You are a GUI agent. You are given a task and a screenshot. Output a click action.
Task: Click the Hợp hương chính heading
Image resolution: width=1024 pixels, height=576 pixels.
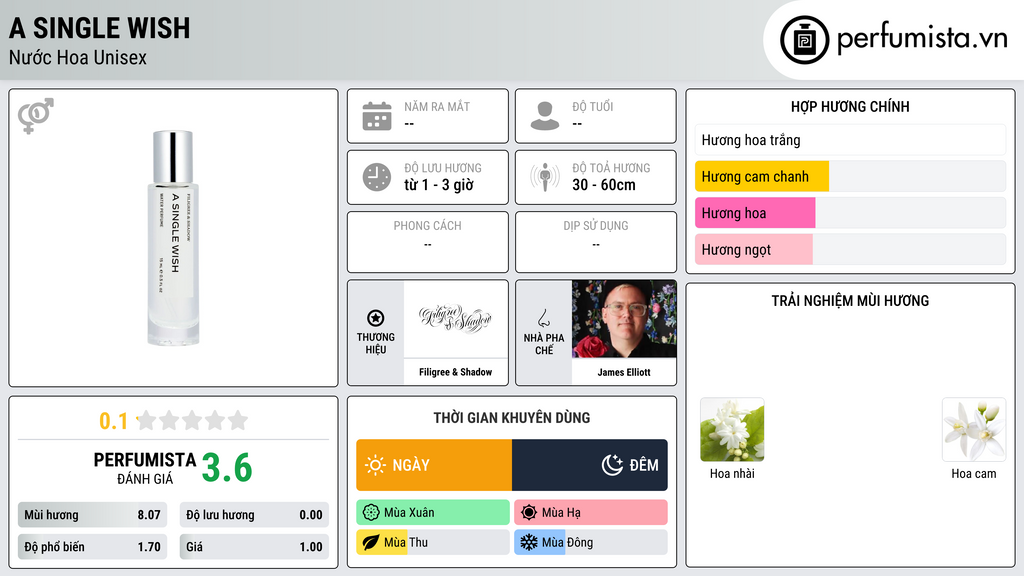pyautogui.click(x=850, y=106)
